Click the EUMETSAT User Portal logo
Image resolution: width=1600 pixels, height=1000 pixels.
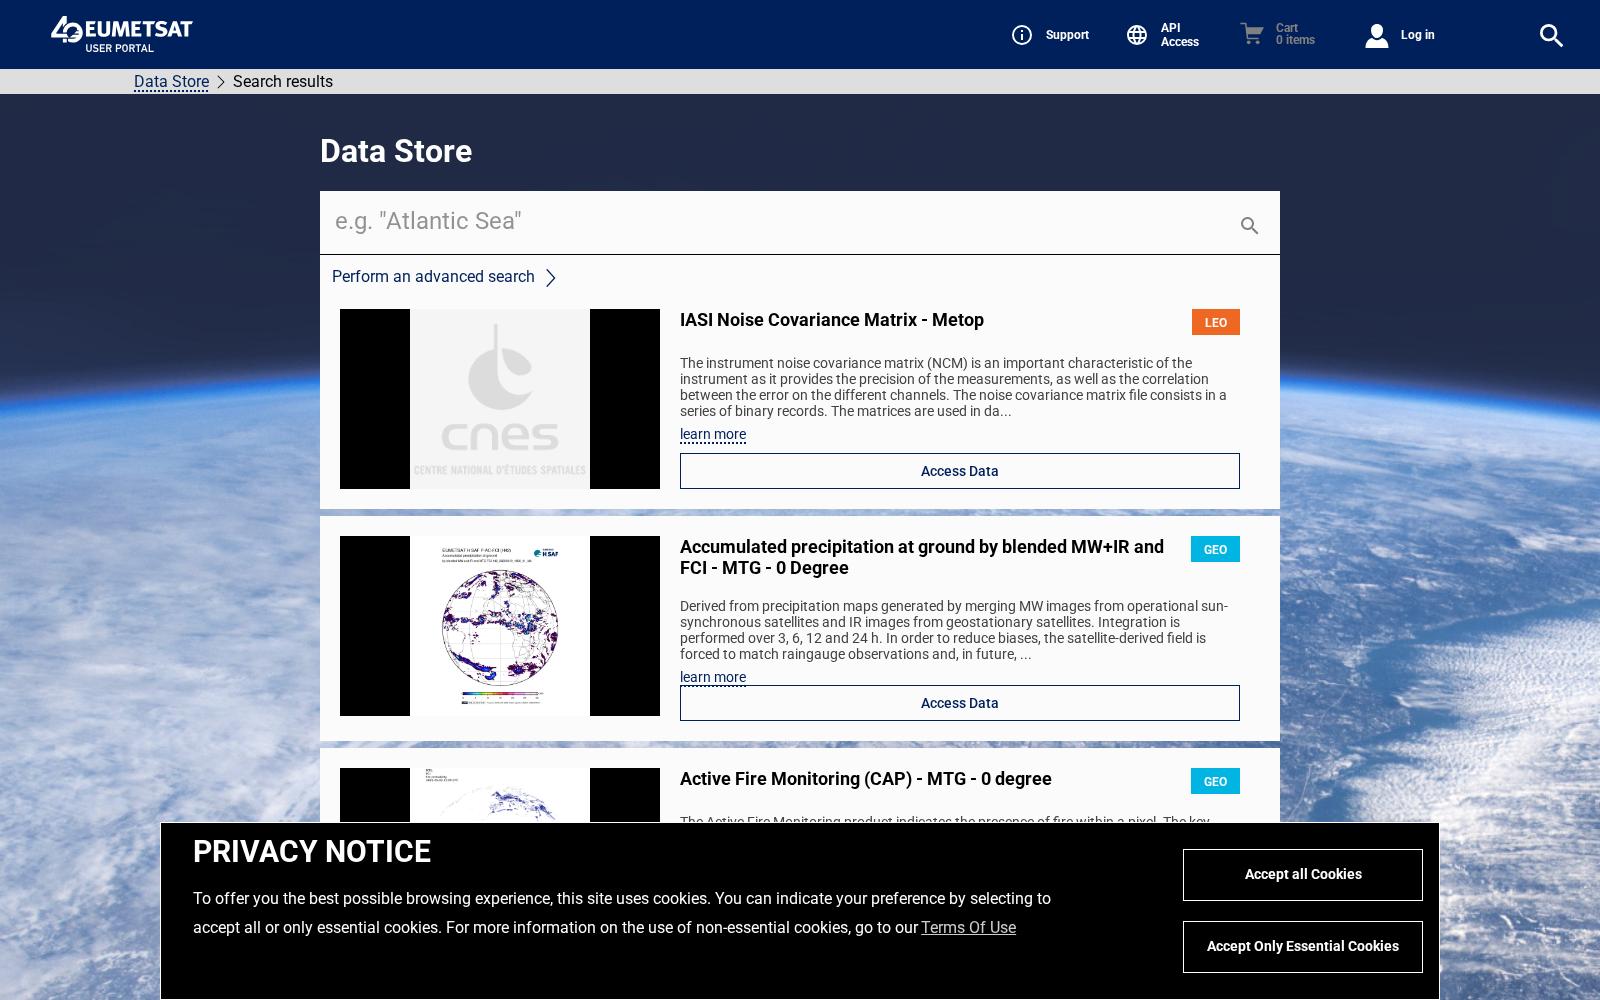121,34
